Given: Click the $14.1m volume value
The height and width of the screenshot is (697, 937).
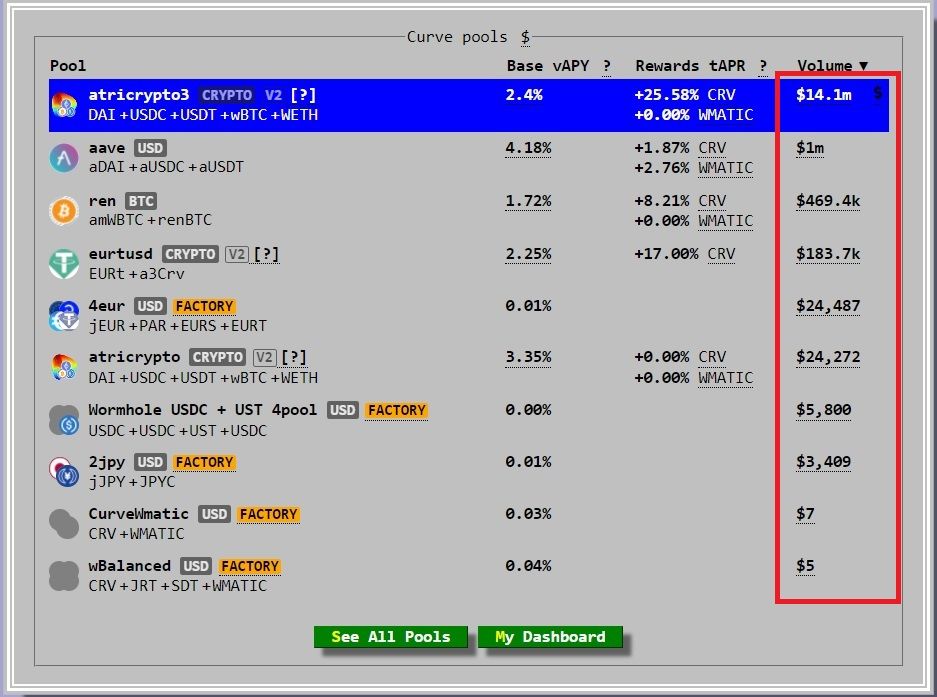Looking at the screenshot, I should [x=823, y=94].
